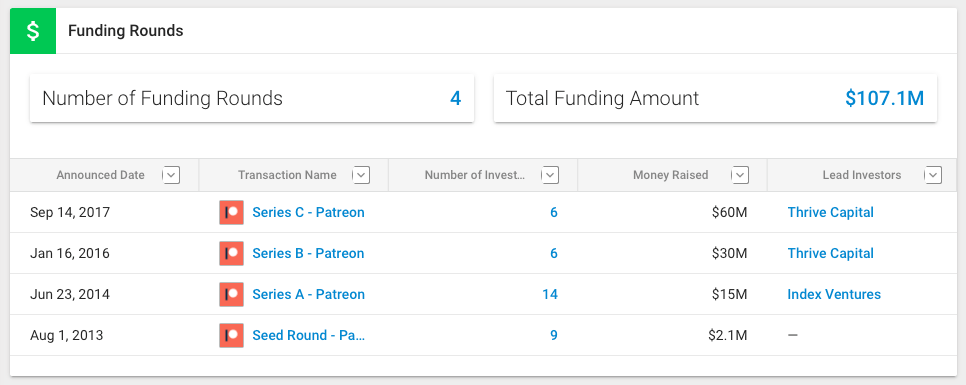The width and height of the screenshot is (966, 385).
Task: Click the investor count 14 for Series A
Action: click(550, 294)
